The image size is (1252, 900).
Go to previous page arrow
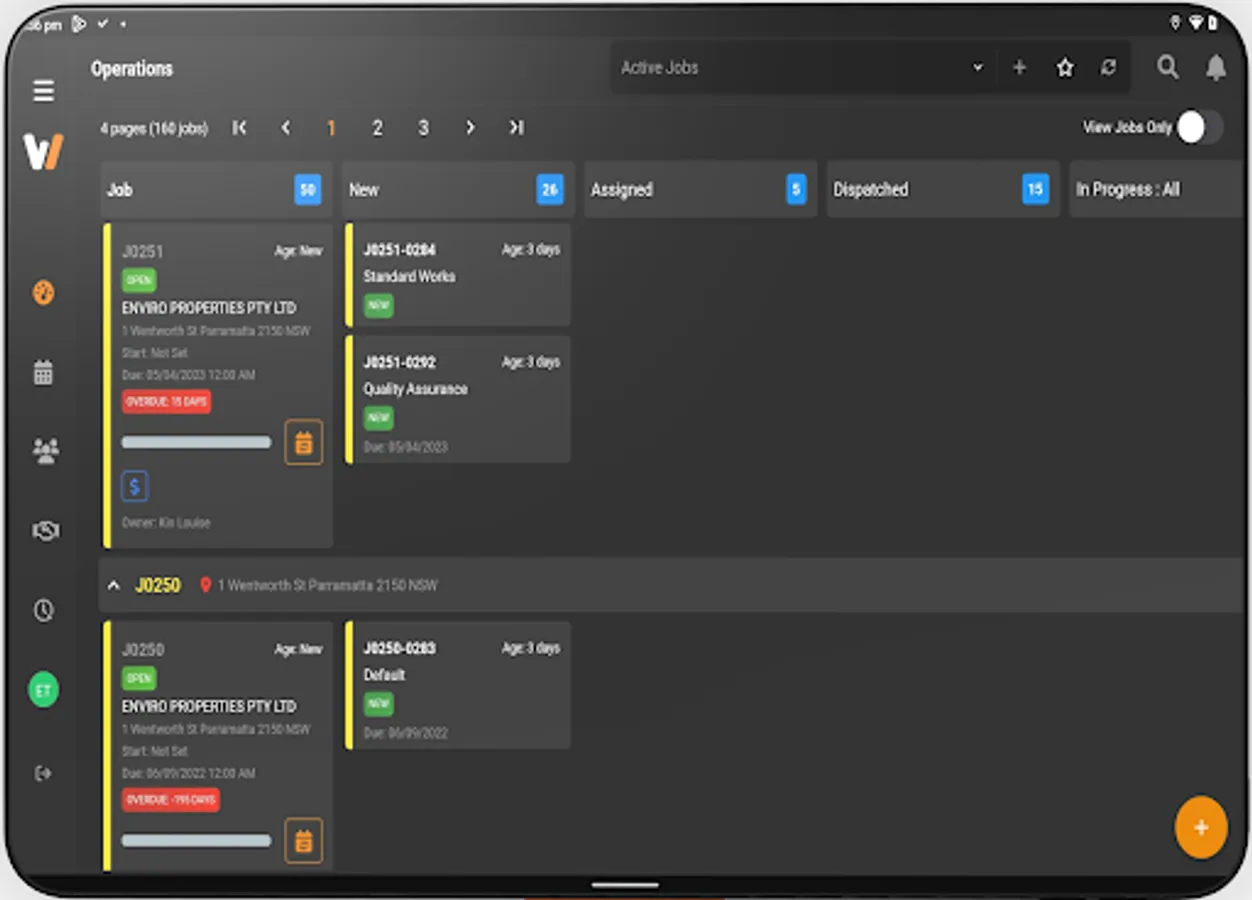286,127
